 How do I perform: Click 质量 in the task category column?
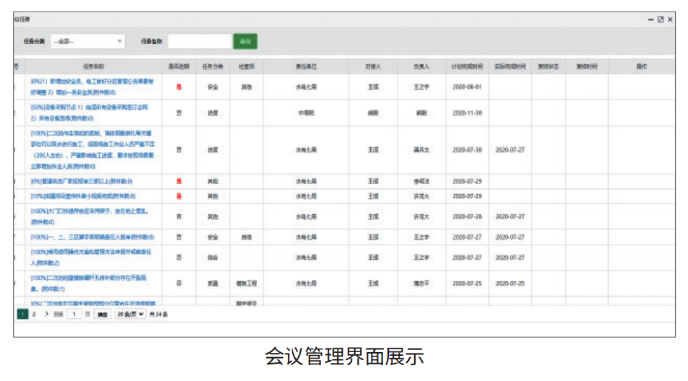213,284
